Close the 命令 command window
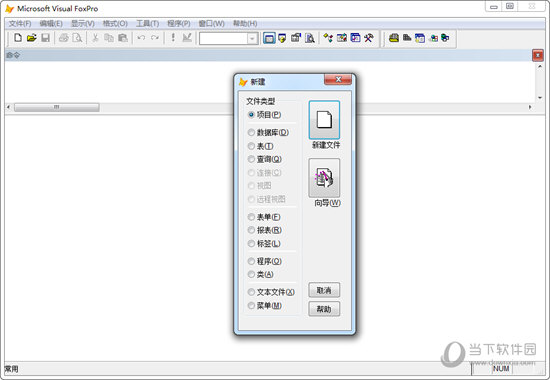Viewport: 550px width, 380px height. [538, 55]
